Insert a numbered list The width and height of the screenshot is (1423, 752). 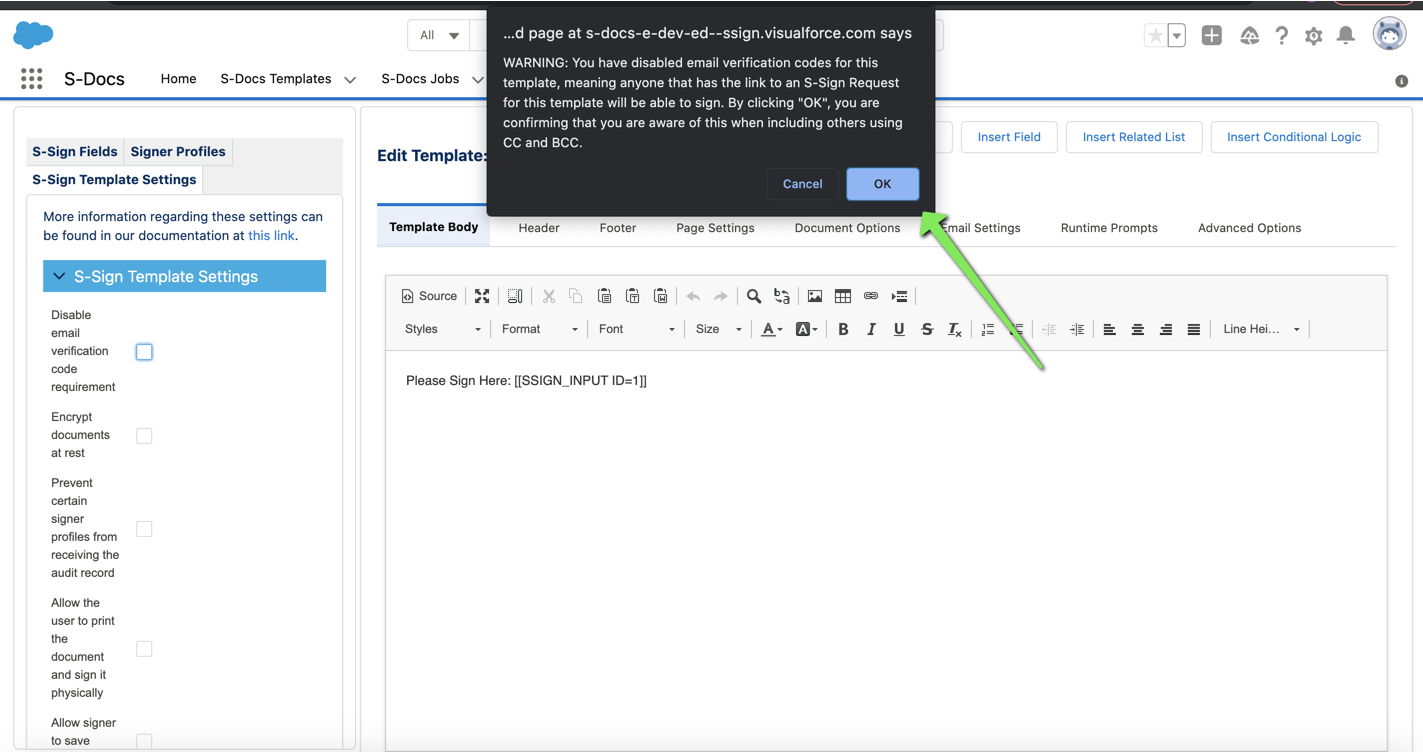(x=988, y=329)
